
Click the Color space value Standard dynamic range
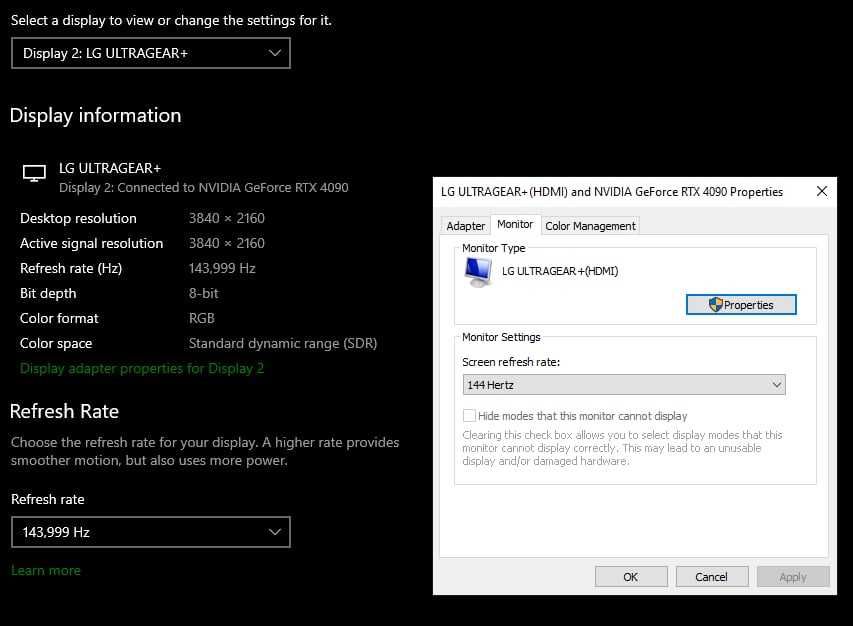(x=283, y=343)
